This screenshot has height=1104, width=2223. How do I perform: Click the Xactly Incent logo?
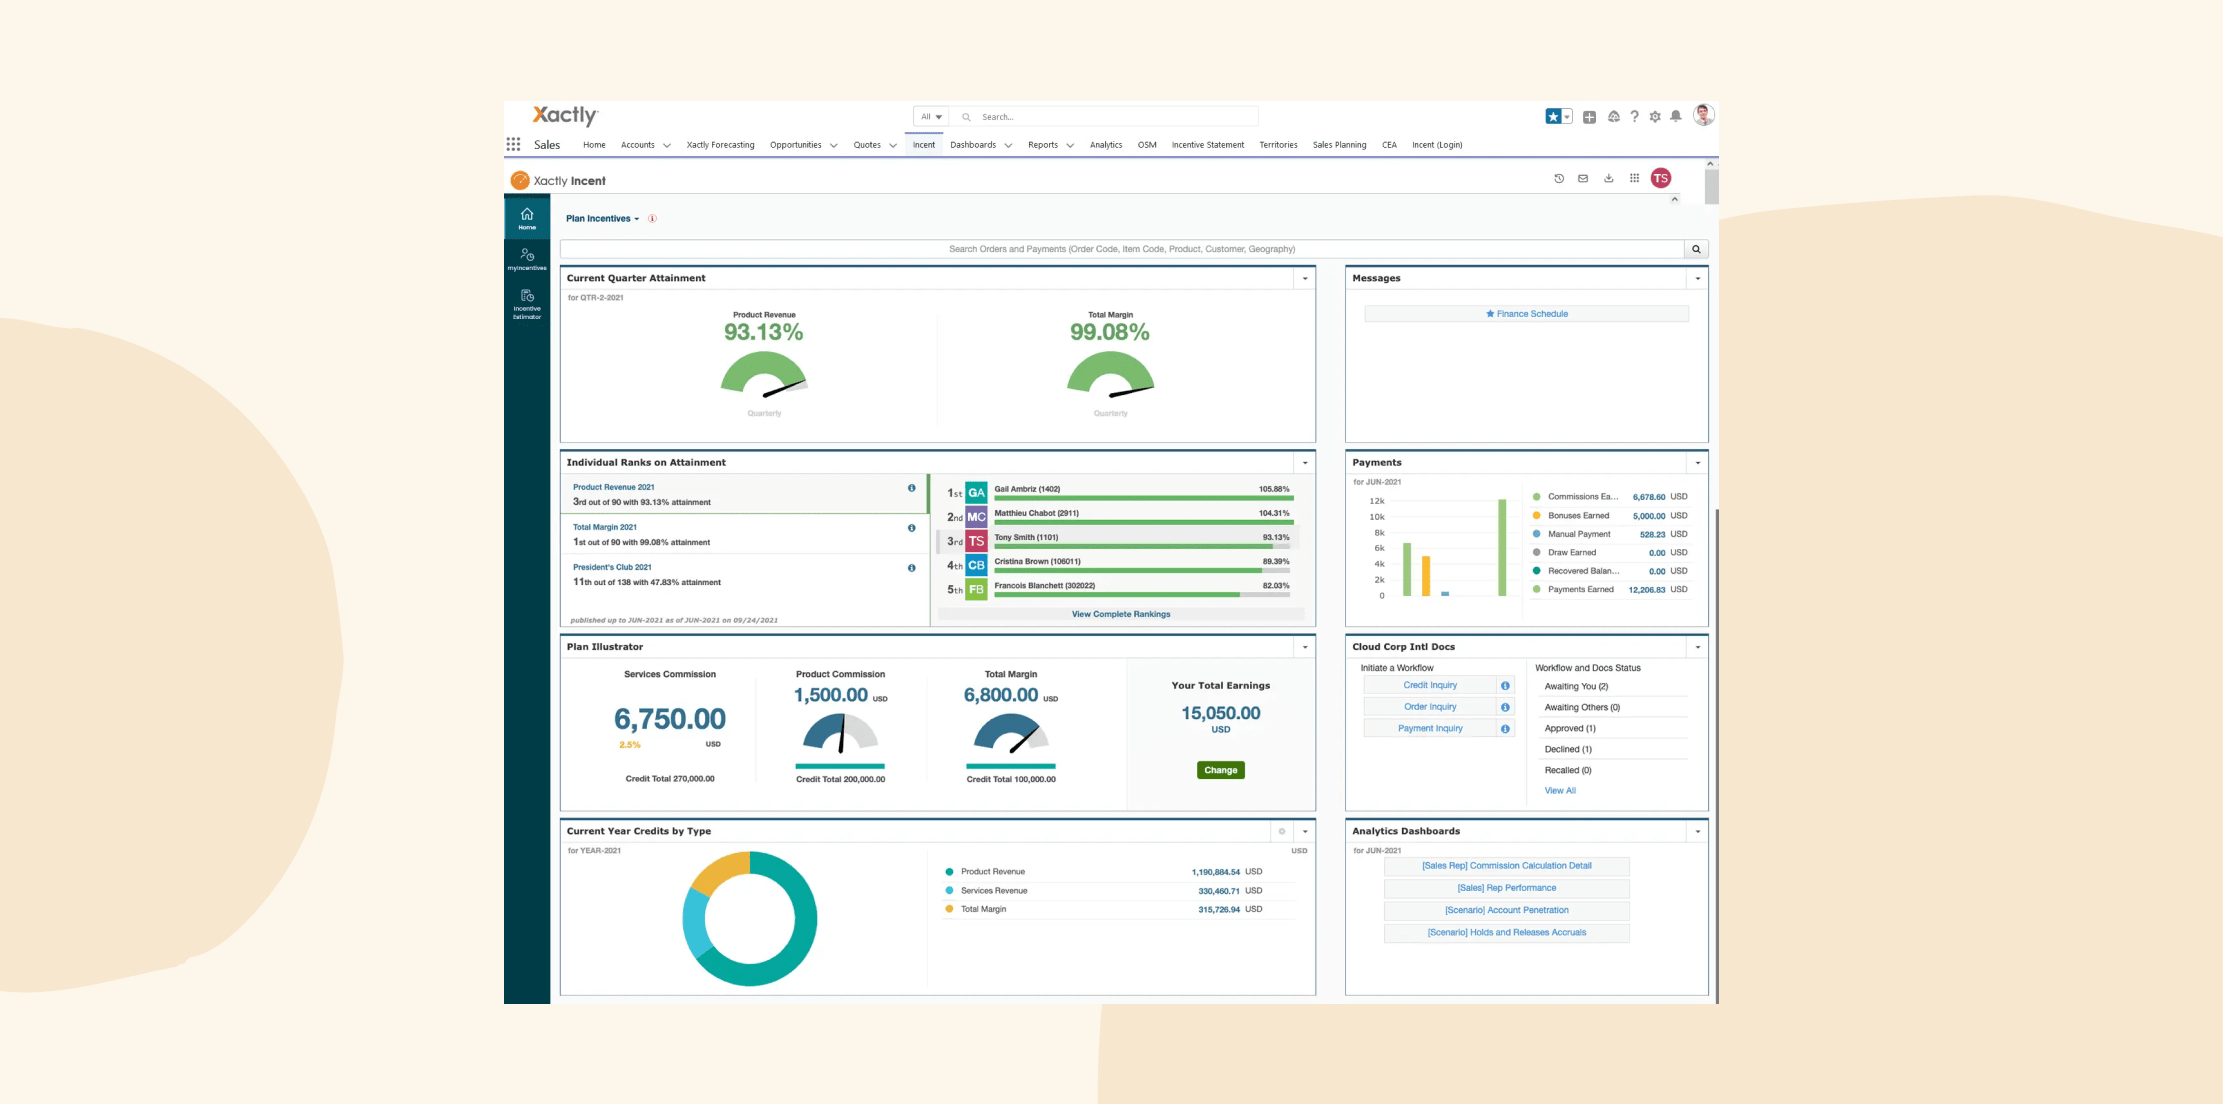tap(558, 180)
